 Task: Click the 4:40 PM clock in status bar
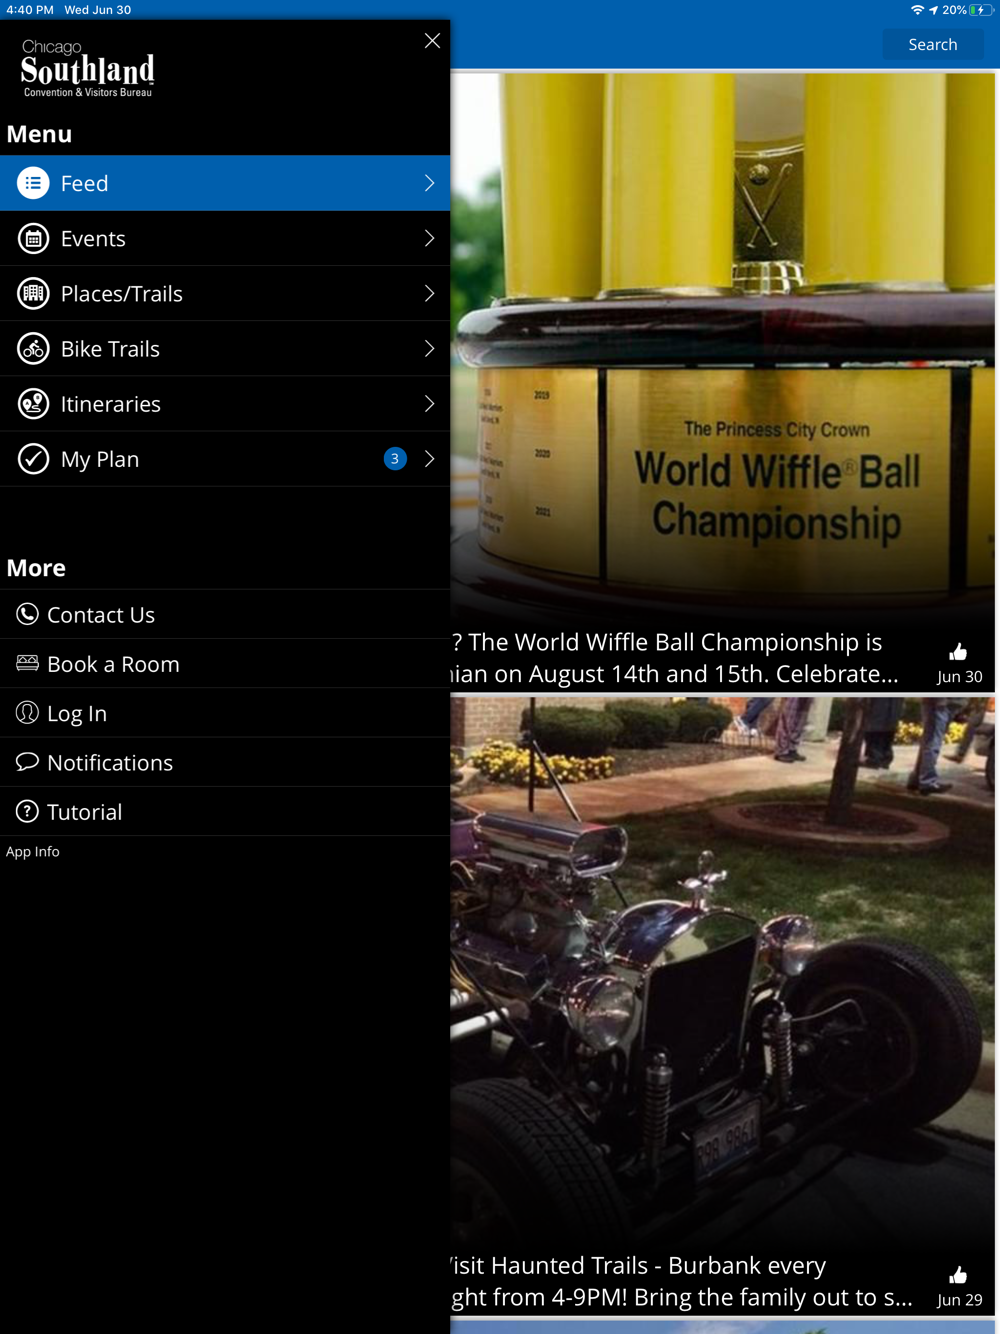click(30, 10)
